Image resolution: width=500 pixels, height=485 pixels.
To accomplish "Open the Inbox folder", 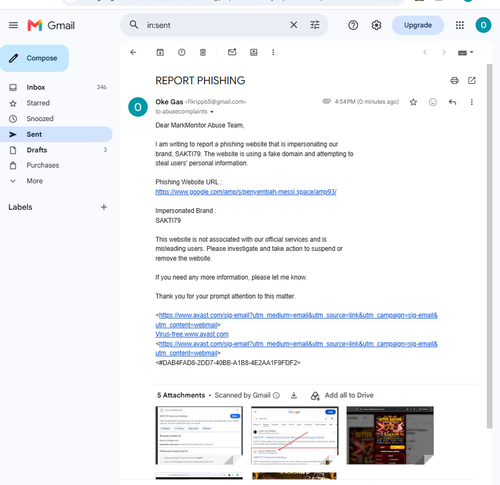I will point(56,87).
